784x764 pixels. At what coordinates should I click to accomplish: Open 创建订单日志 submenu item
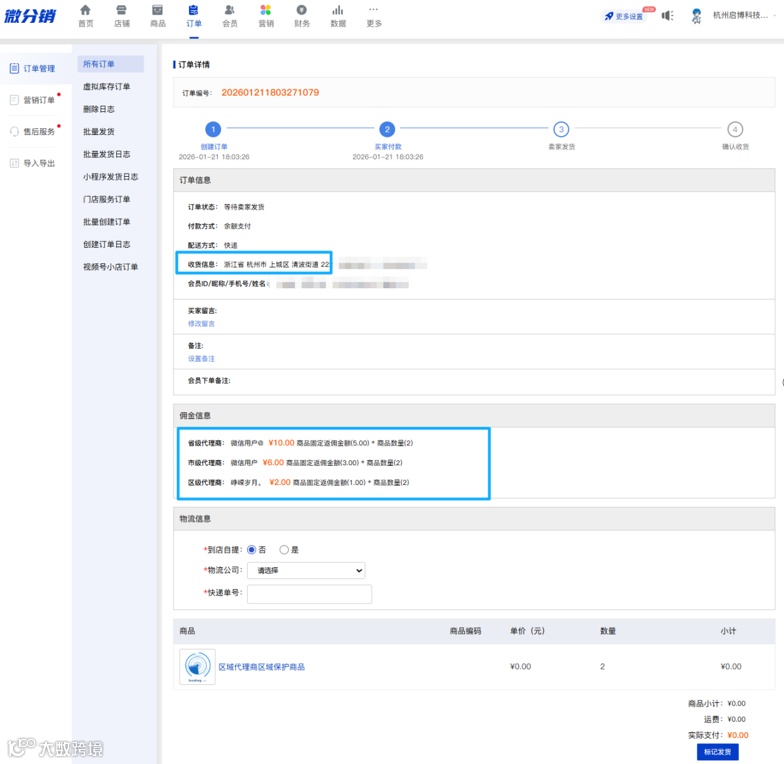pyautogui.click(x=106, y=244)
